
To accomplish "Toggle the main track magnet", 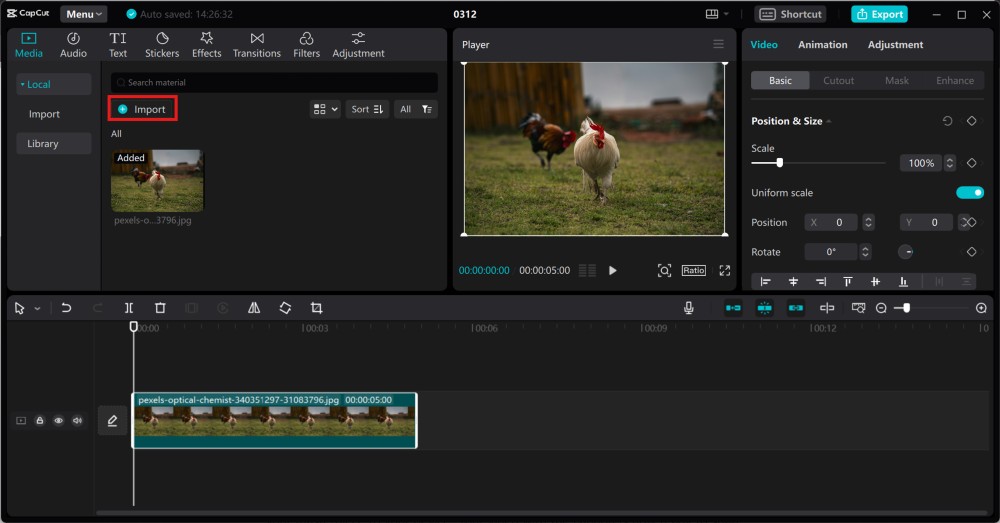I will (x=733, y=308).
